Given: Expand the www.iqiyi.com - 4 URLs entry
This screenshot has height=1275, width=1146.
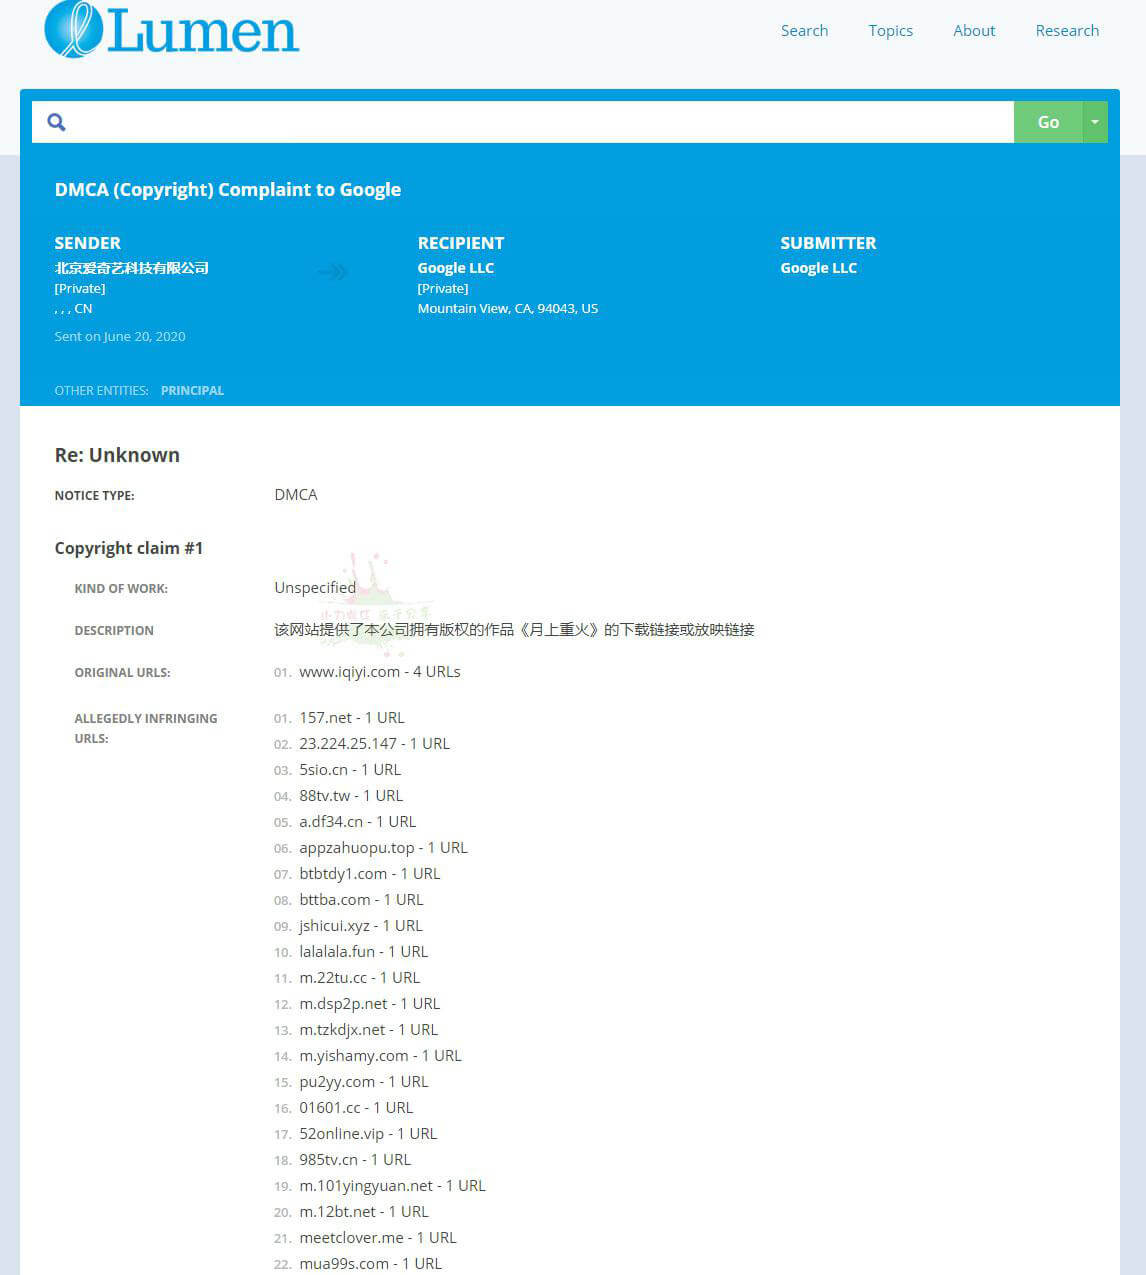Looking at the screenshot, I should (x=379, y=672).
